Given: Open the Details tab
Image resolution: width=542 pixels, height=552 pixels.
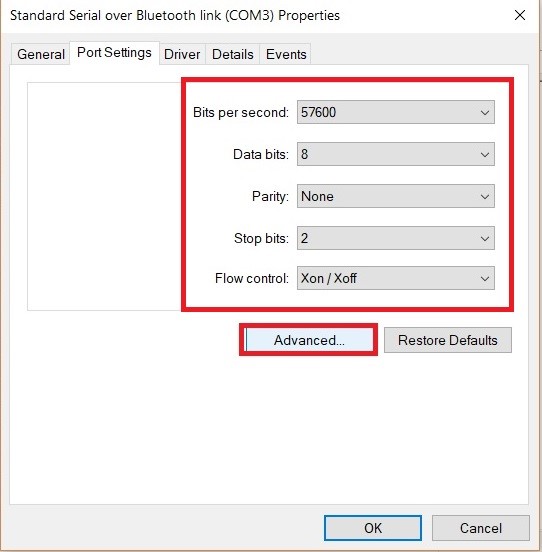Looking at the screenshot, I should pos(233,54).
